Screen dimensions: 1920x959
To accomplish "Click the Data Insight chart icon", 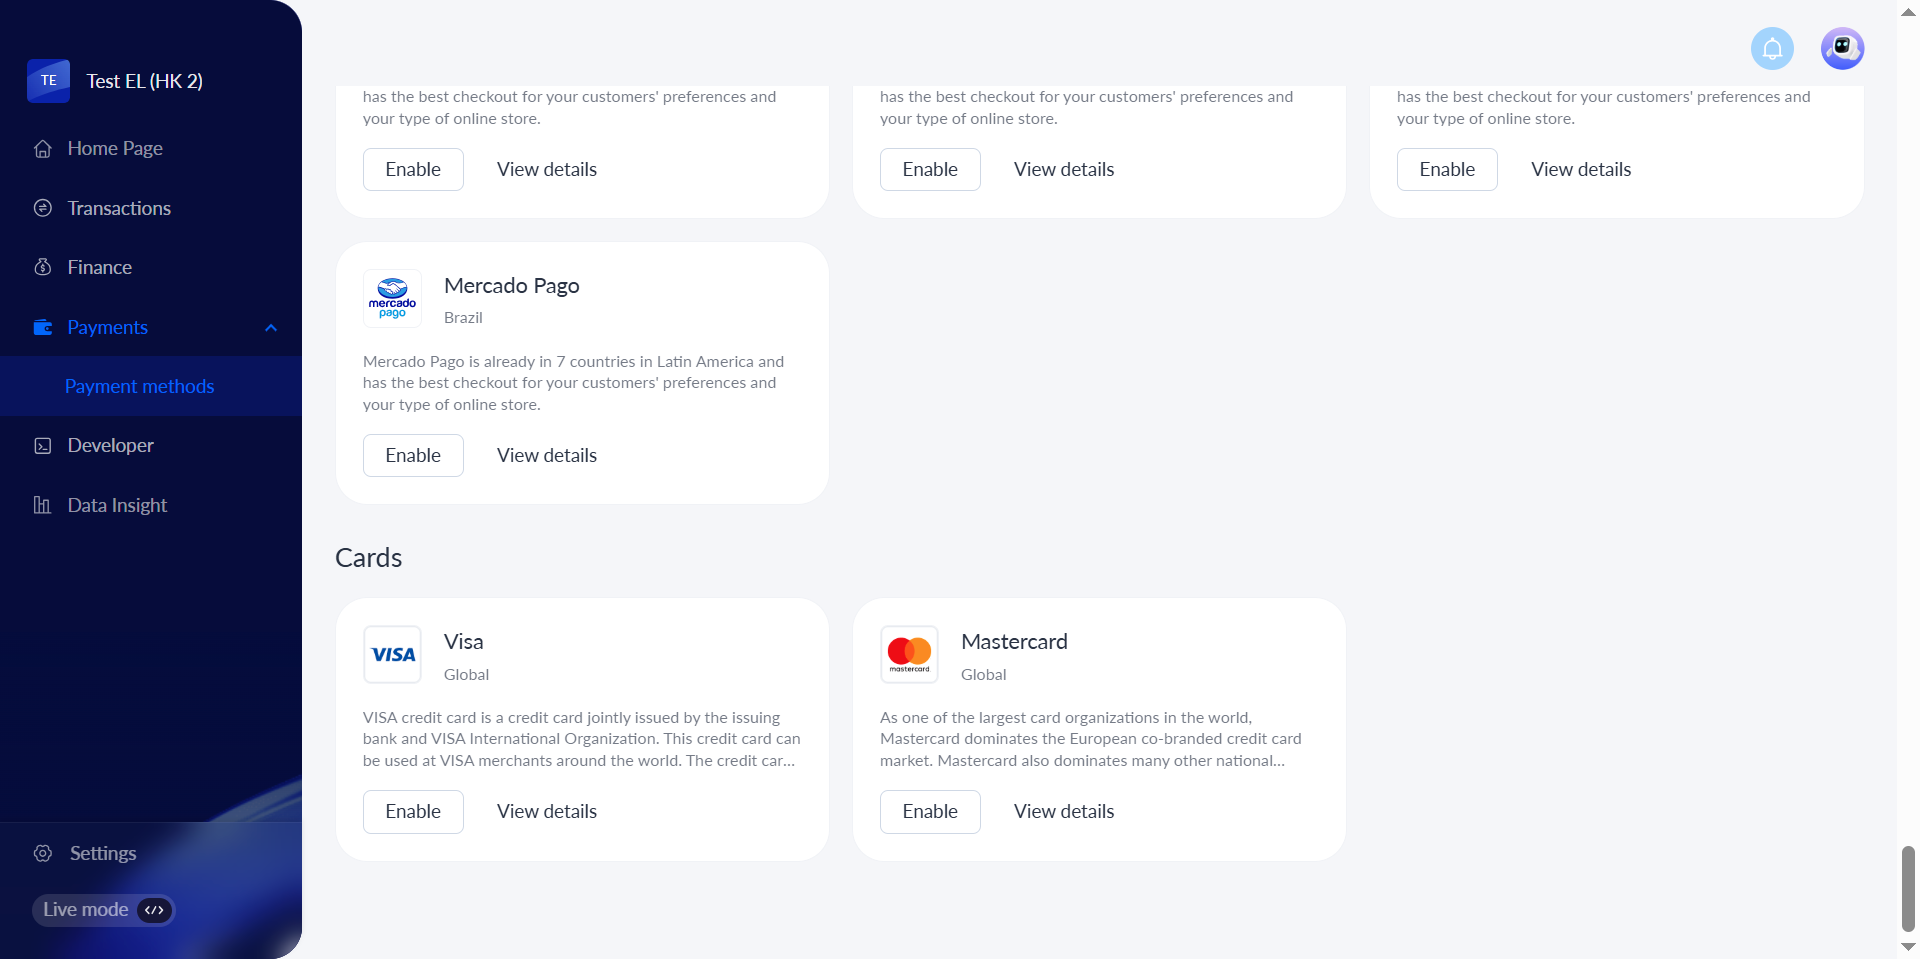I will click(42, 505).
